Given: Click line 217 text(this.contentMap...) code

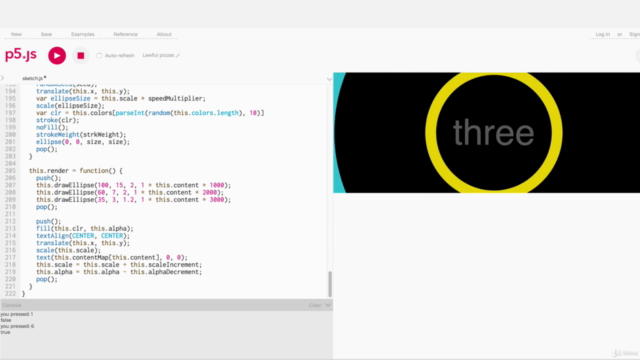Looking at the screenshot, I should click(112, 258).
